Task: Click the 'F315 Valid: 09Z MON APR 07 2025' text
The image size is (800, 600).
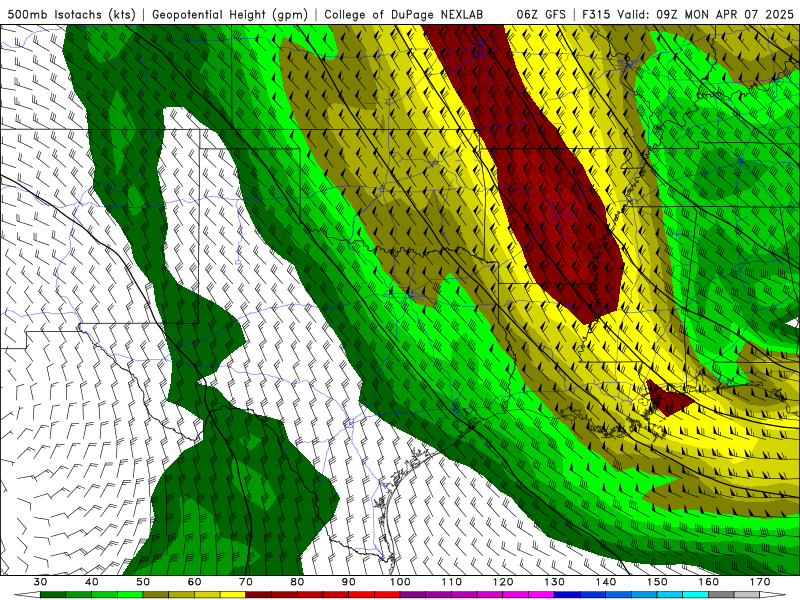Action: (x=688, y=14)
